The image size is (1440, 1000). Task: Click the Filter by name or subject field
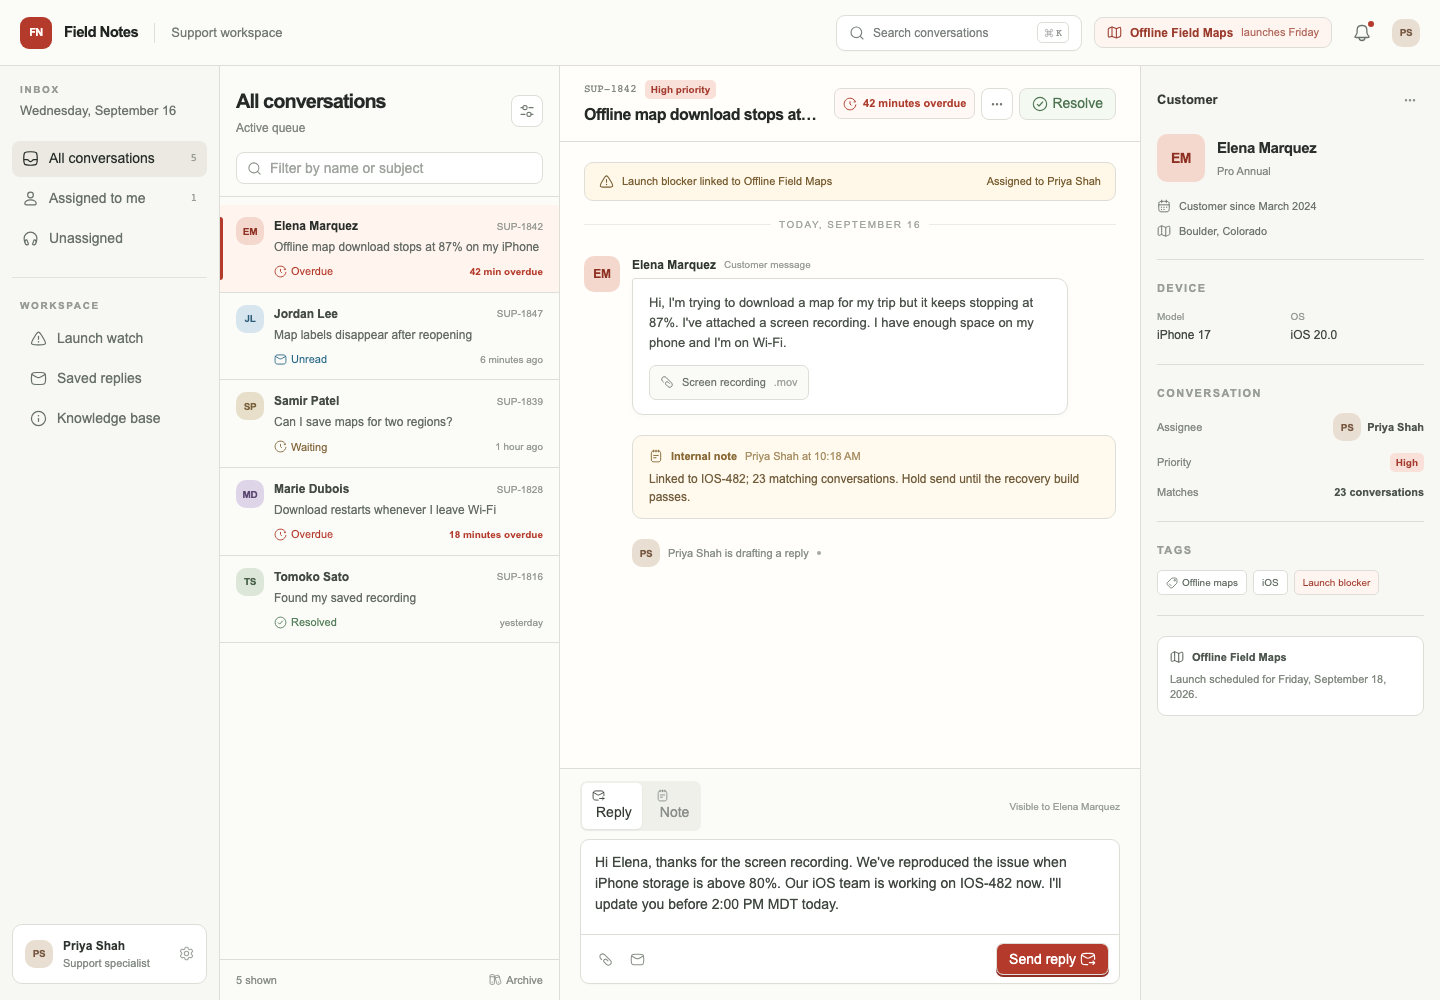389,168
